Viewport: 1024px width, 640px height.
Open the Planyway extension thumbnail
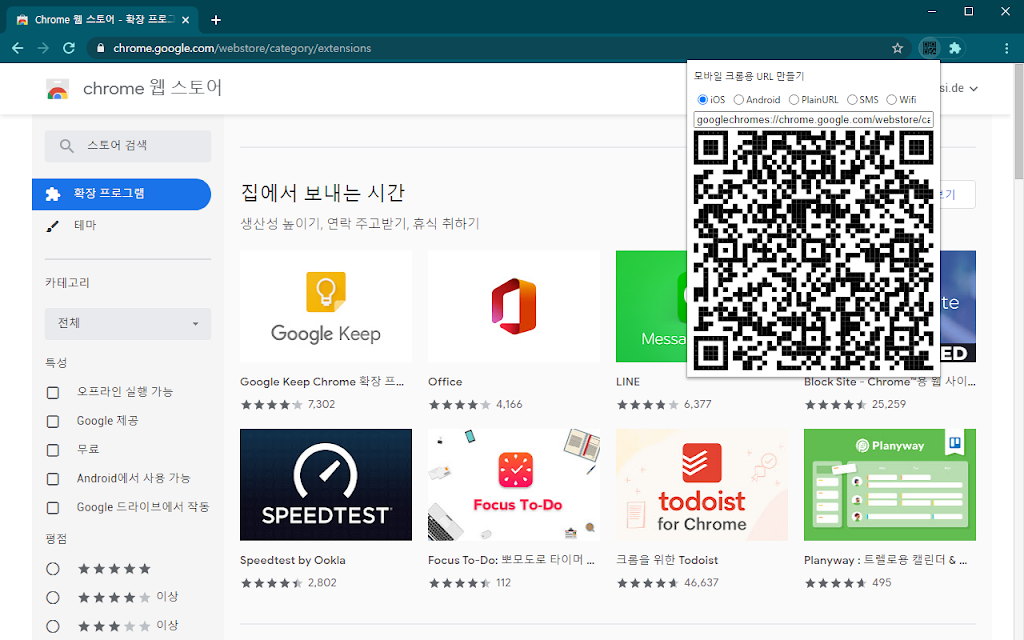tap(890, 485)
